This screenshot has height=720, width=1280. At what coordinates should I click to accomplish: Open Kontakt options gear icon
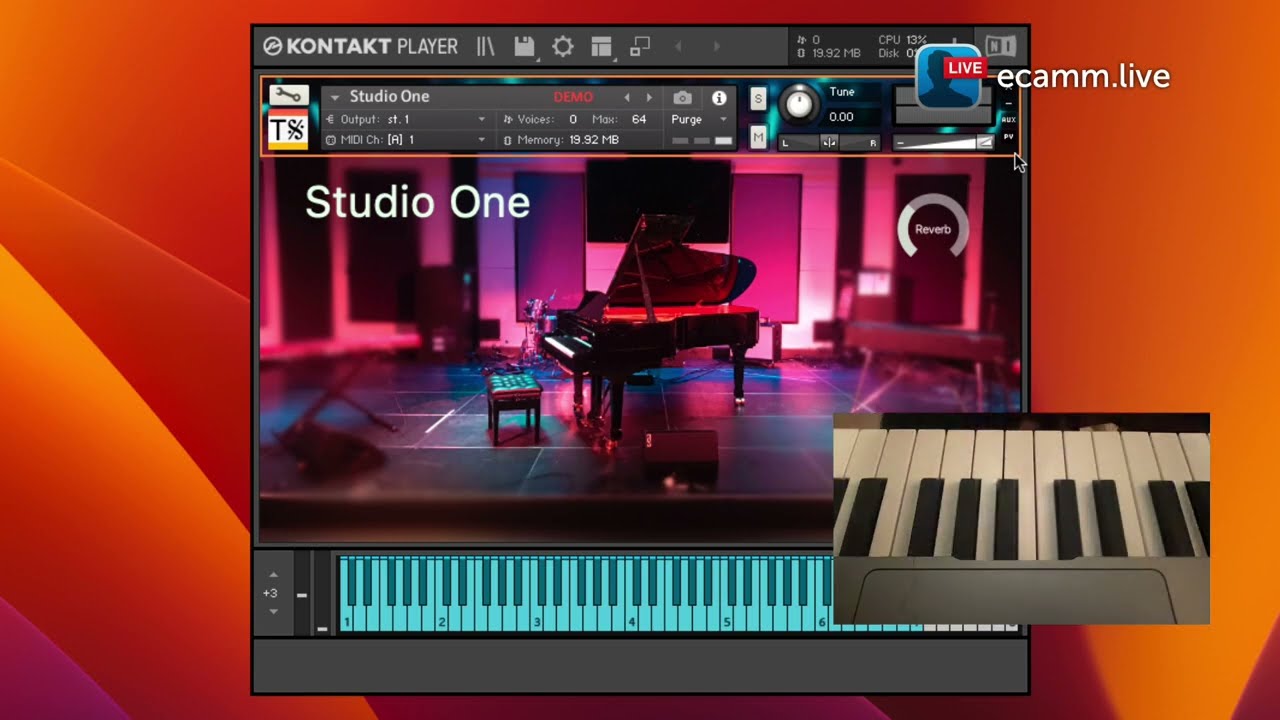563,46
